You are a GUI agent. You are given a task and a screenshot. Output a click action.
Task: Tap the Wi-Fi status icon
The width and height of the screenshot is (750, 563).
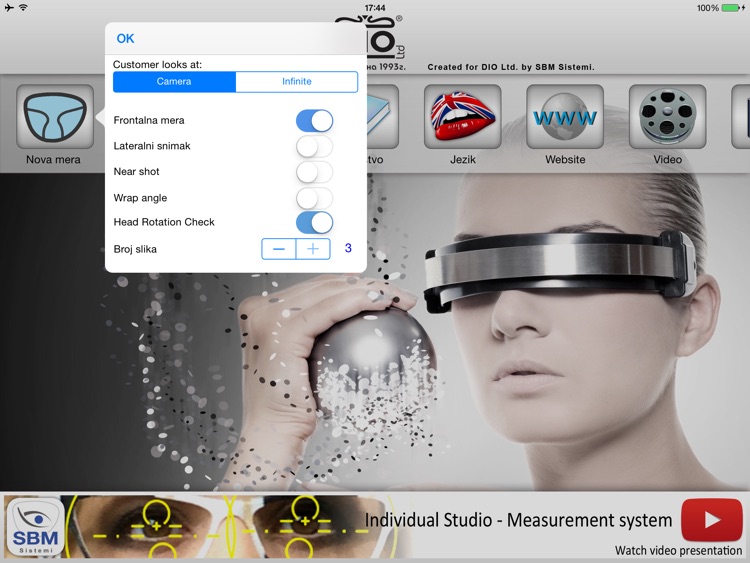(23, 8)
